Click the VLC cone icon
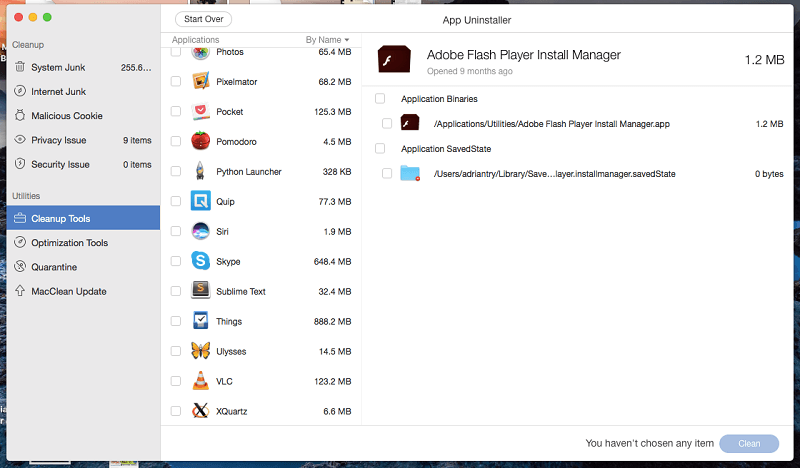The width and height of the screenshot is (800, 468). pyautogui.click(x=201, y=381)
